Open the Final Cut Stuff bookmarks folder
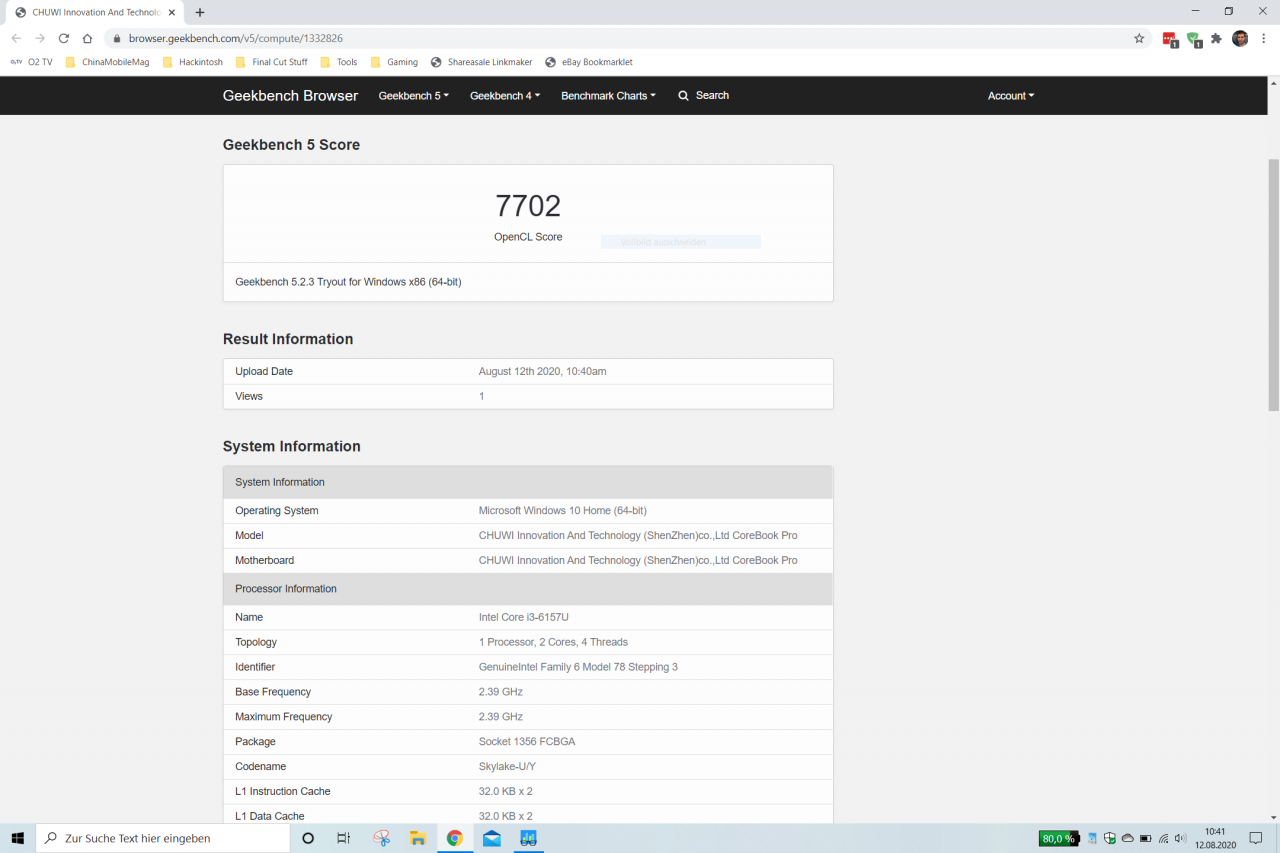 271,62
